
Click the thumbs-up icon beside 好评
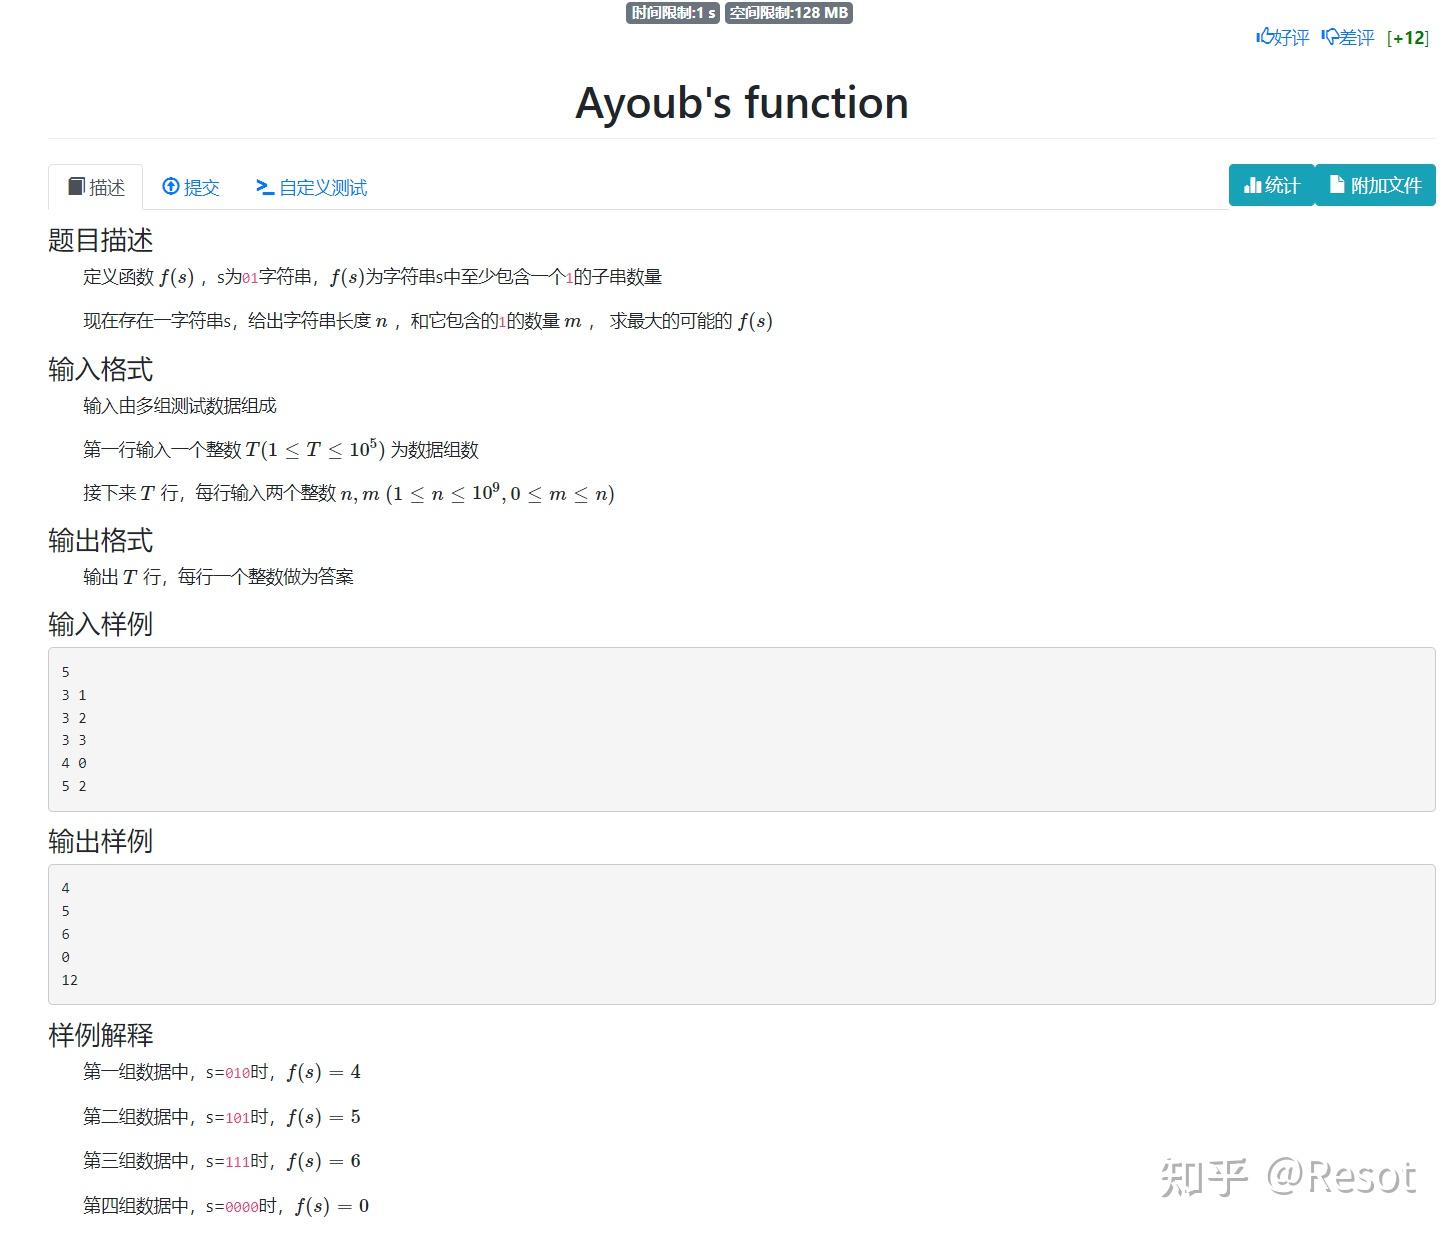click(1263, 38)
